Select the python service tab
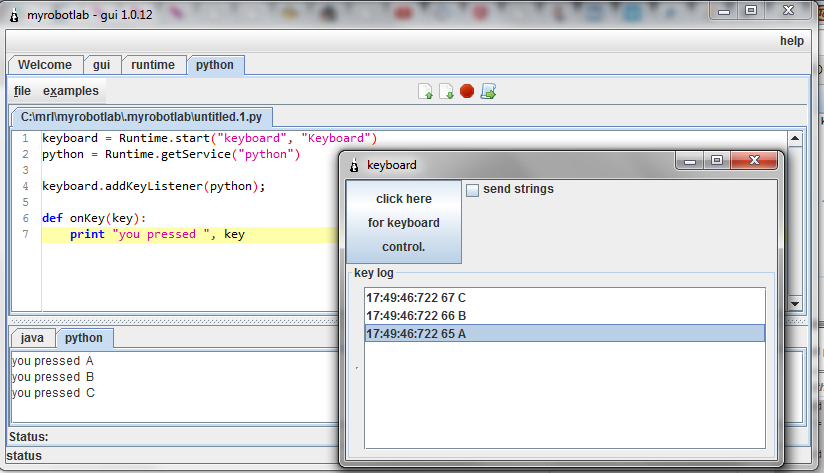 click(x=215, y=65)
